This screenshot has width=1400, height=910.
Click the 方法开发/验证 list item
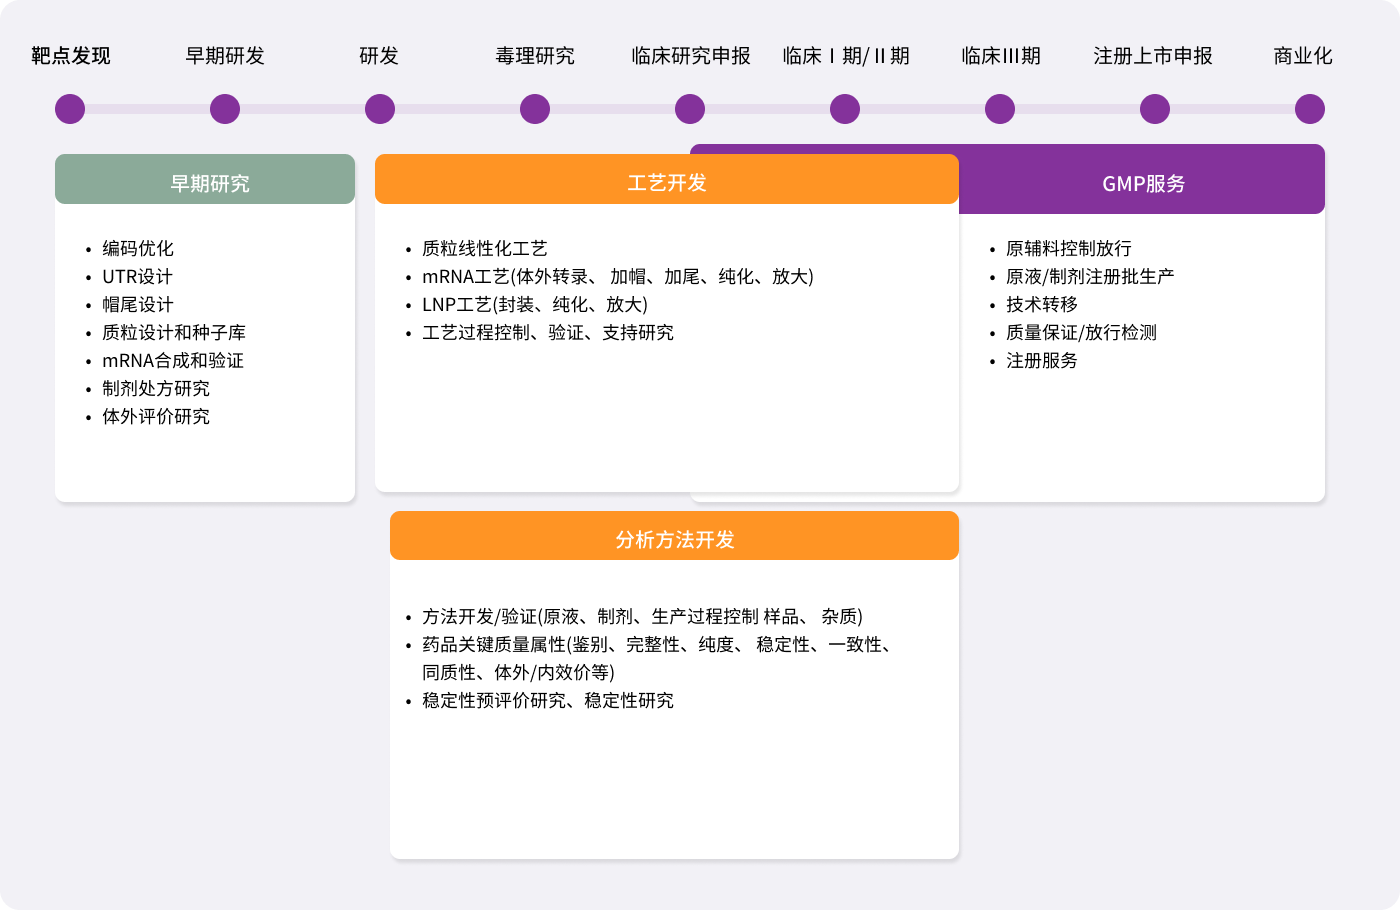(642, 616)
